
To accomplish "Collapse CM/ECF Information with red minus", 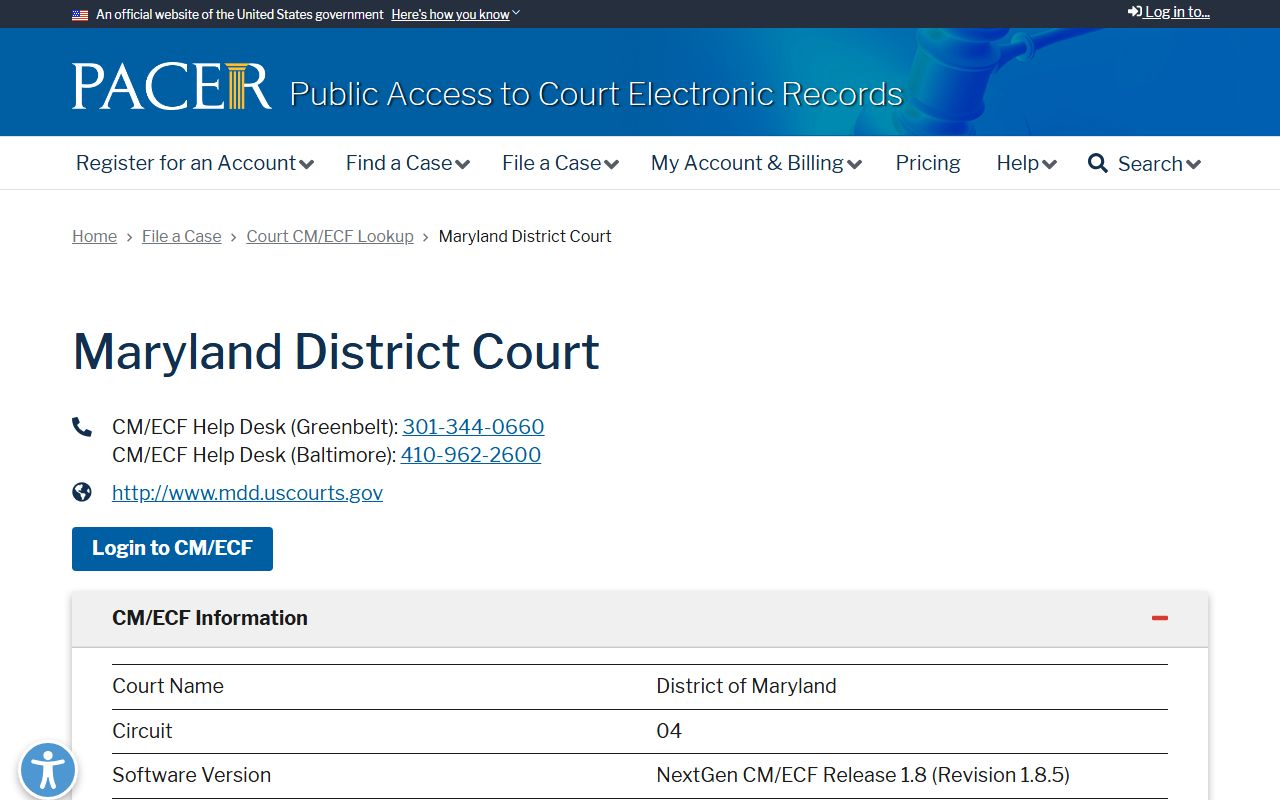I will pyautogui.click(x=1160, y=618).
